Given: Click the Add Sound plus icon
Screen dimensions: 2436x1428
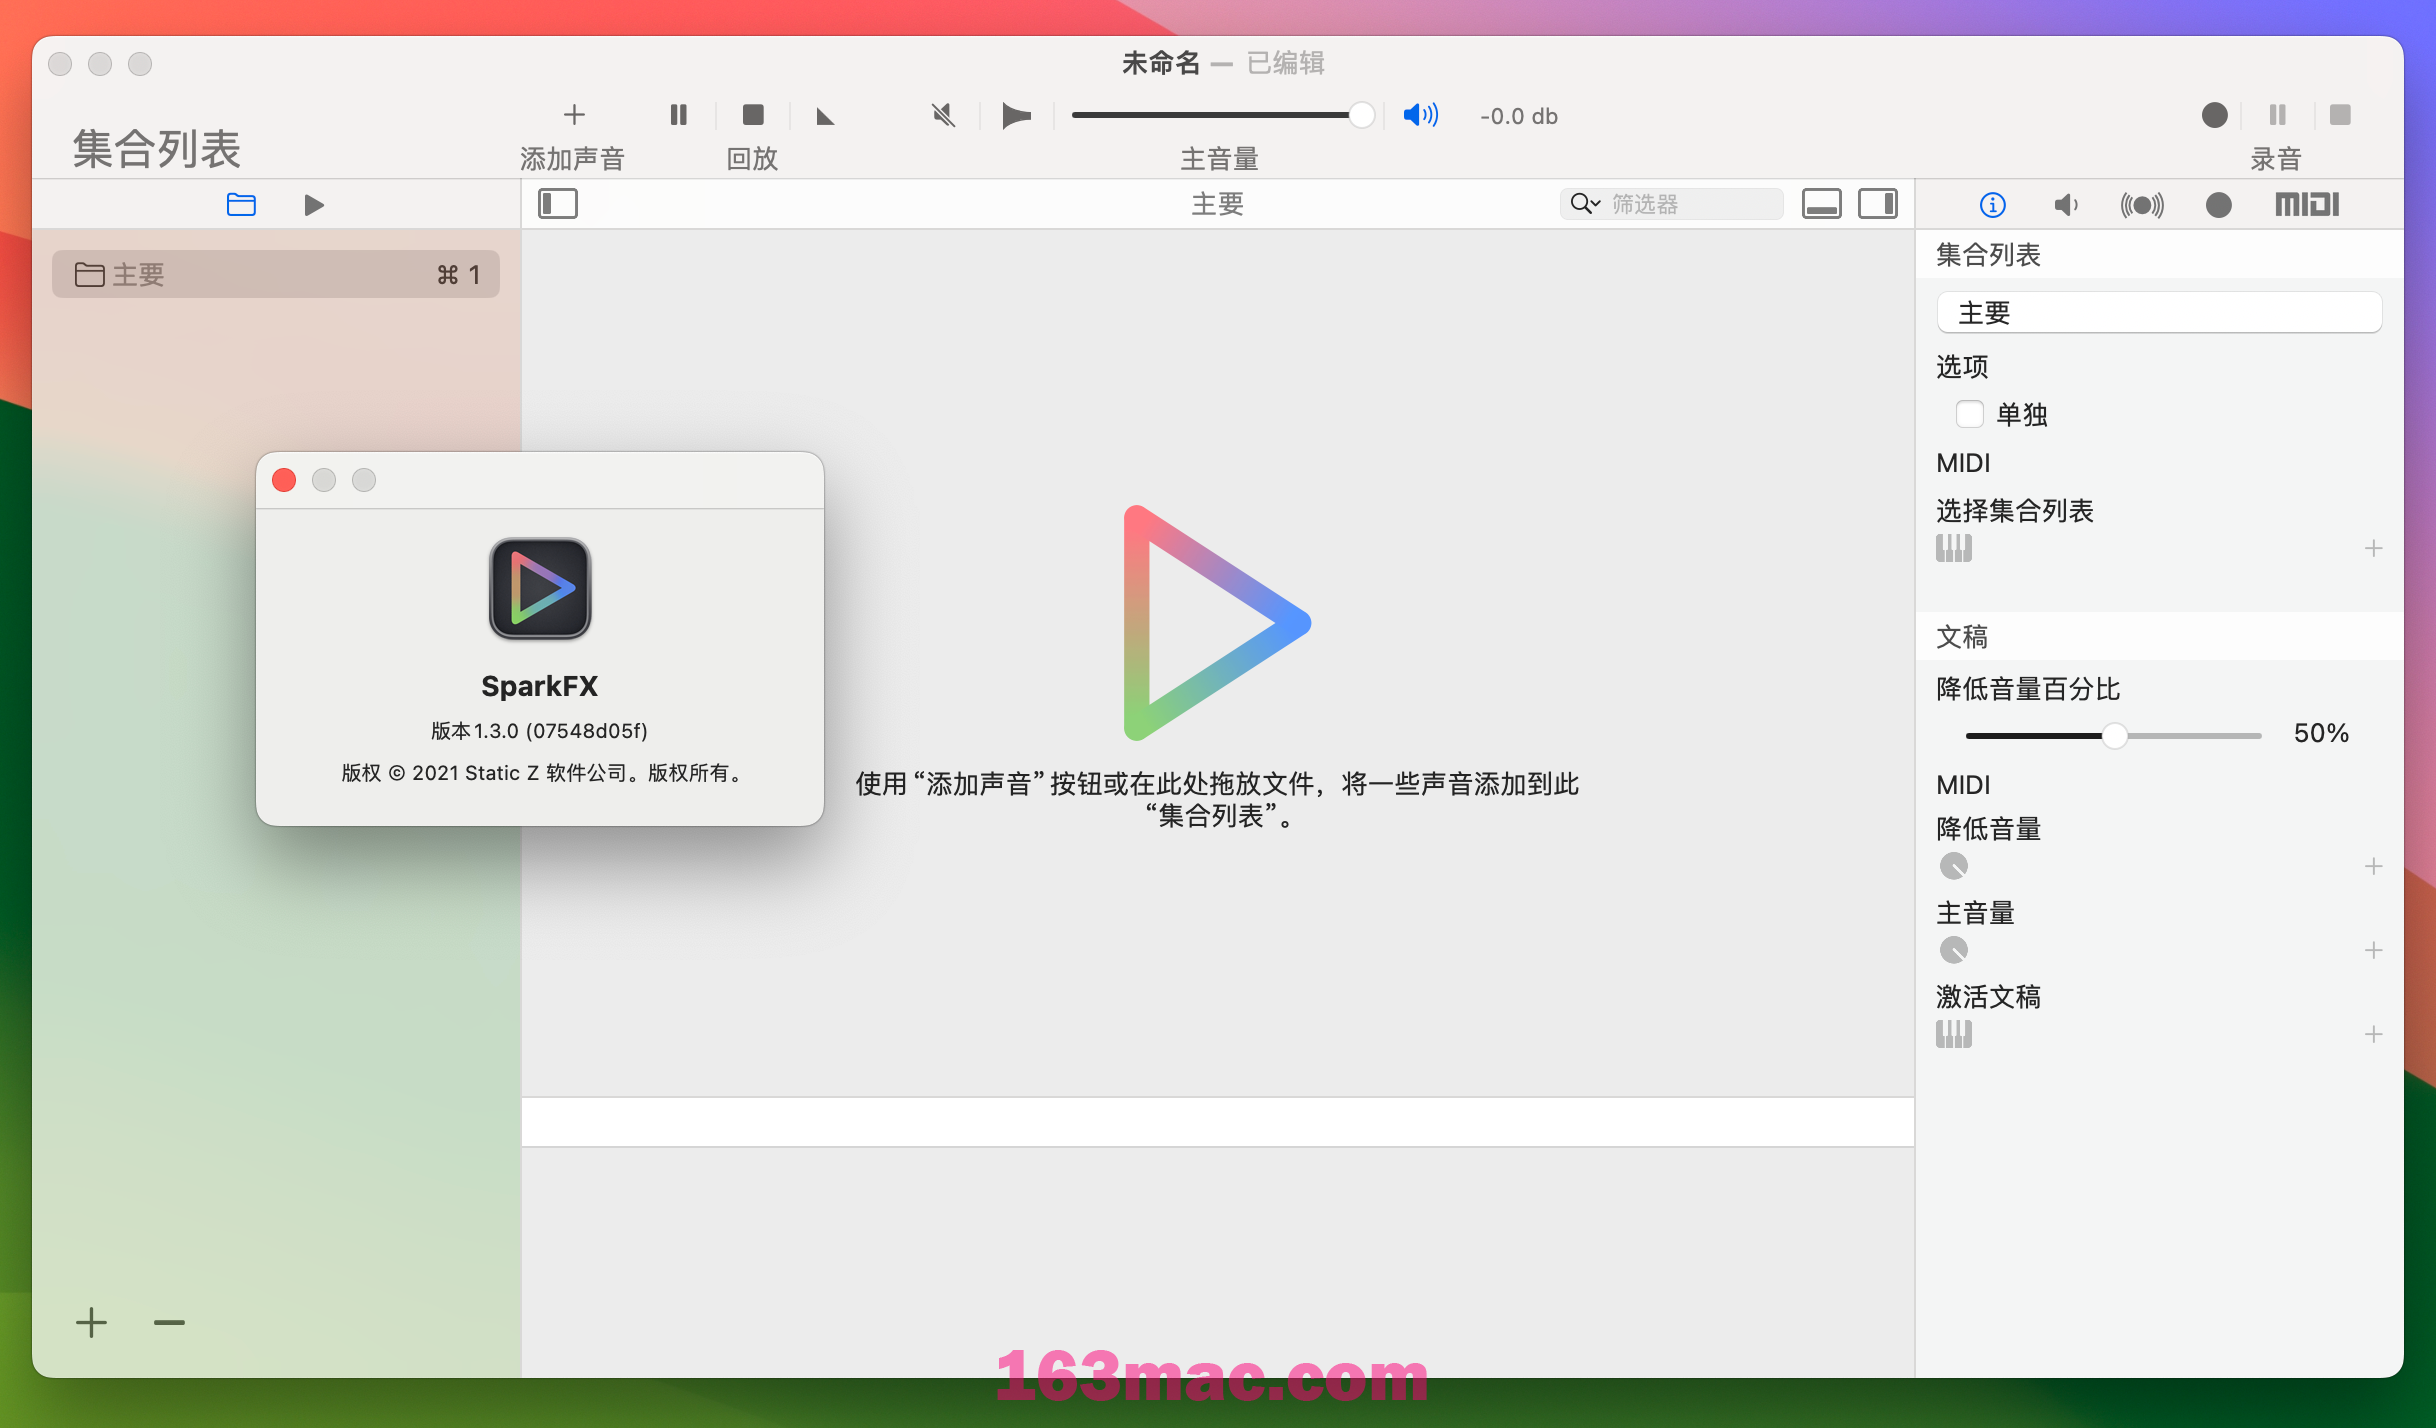Looking at the screenshot, I should [x=574, y=115].
